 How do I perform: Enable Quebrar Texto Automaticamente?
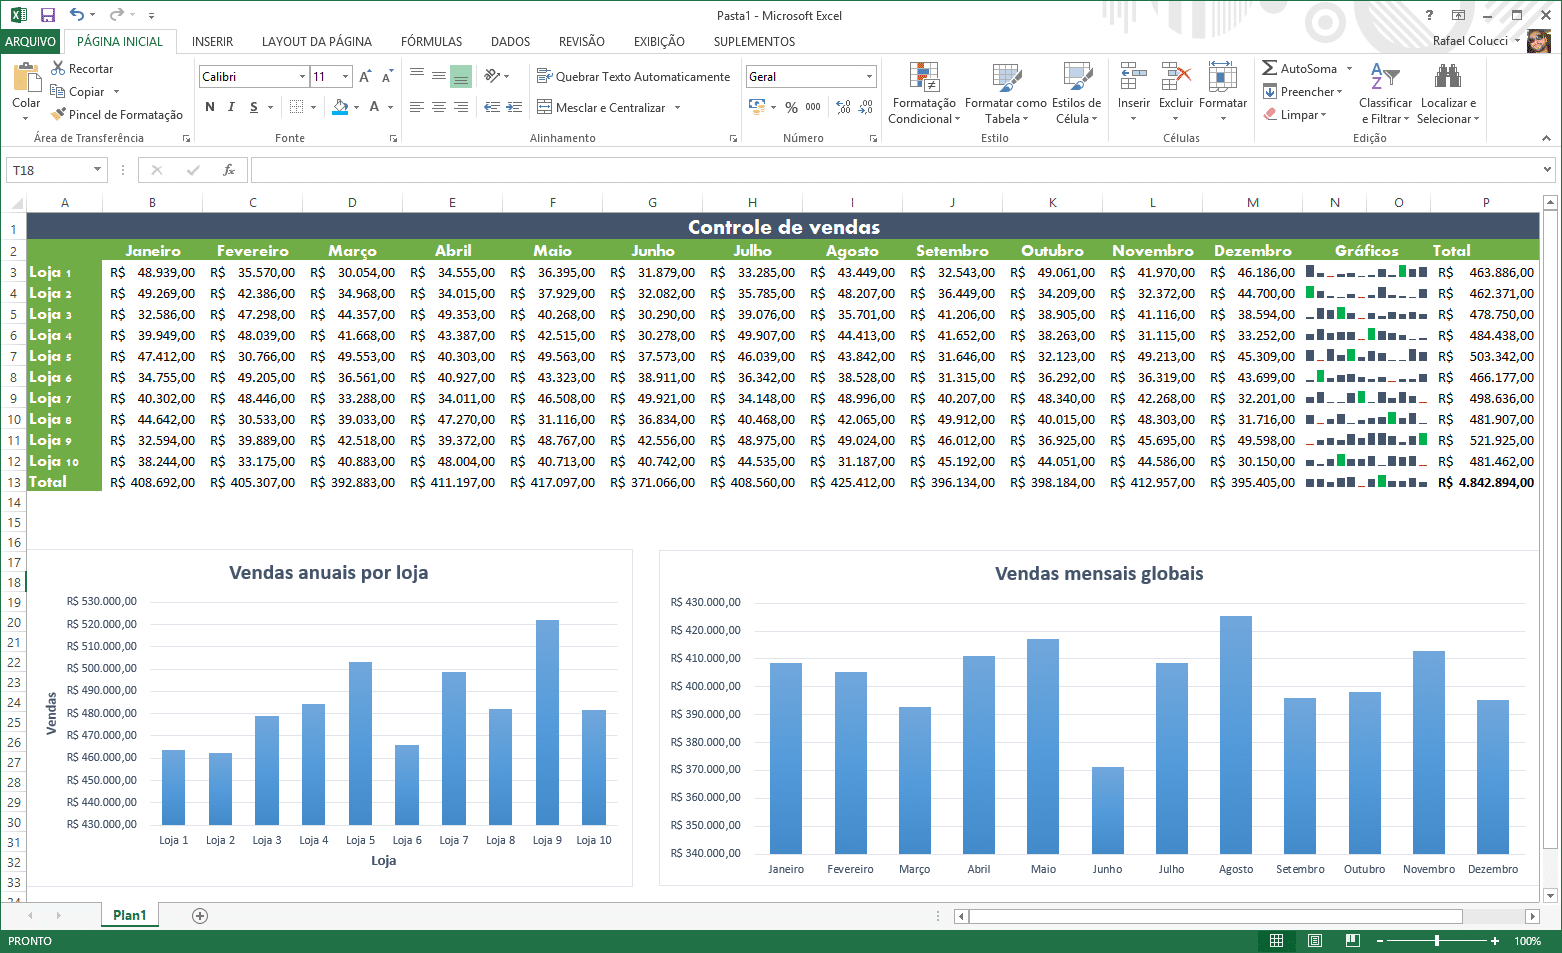(633, 76)
